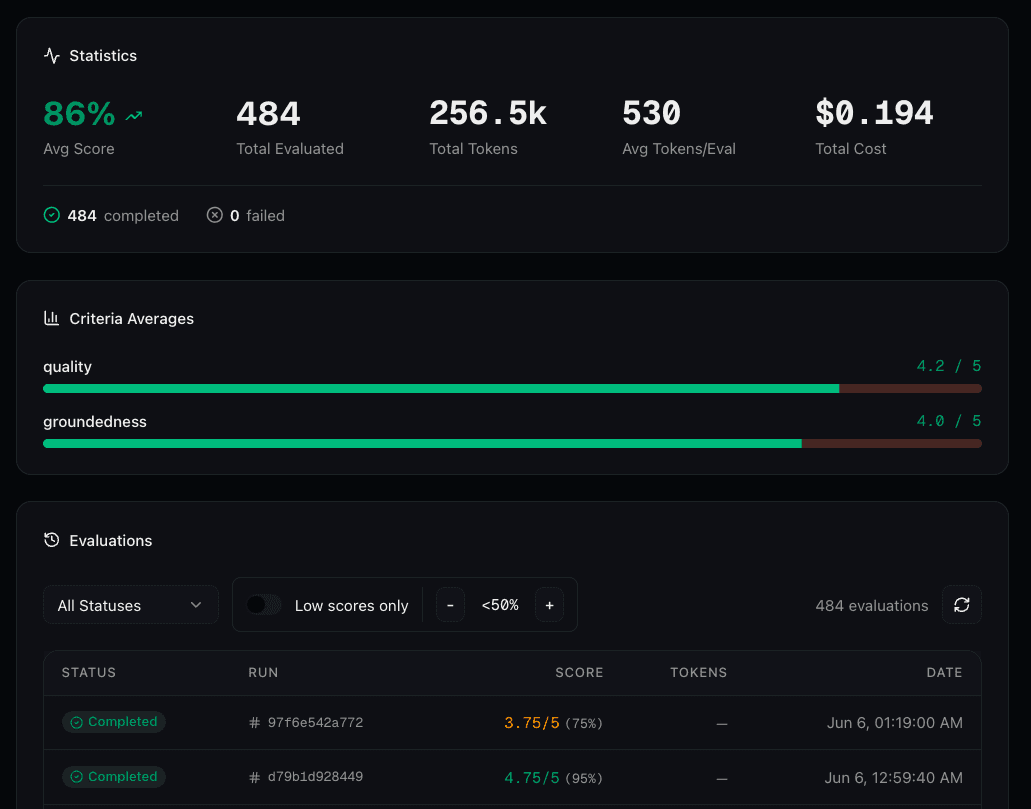Refresh the evaluations list
Image resolution: width=1031 pixels, height=809 pixels.
point(961,604)
